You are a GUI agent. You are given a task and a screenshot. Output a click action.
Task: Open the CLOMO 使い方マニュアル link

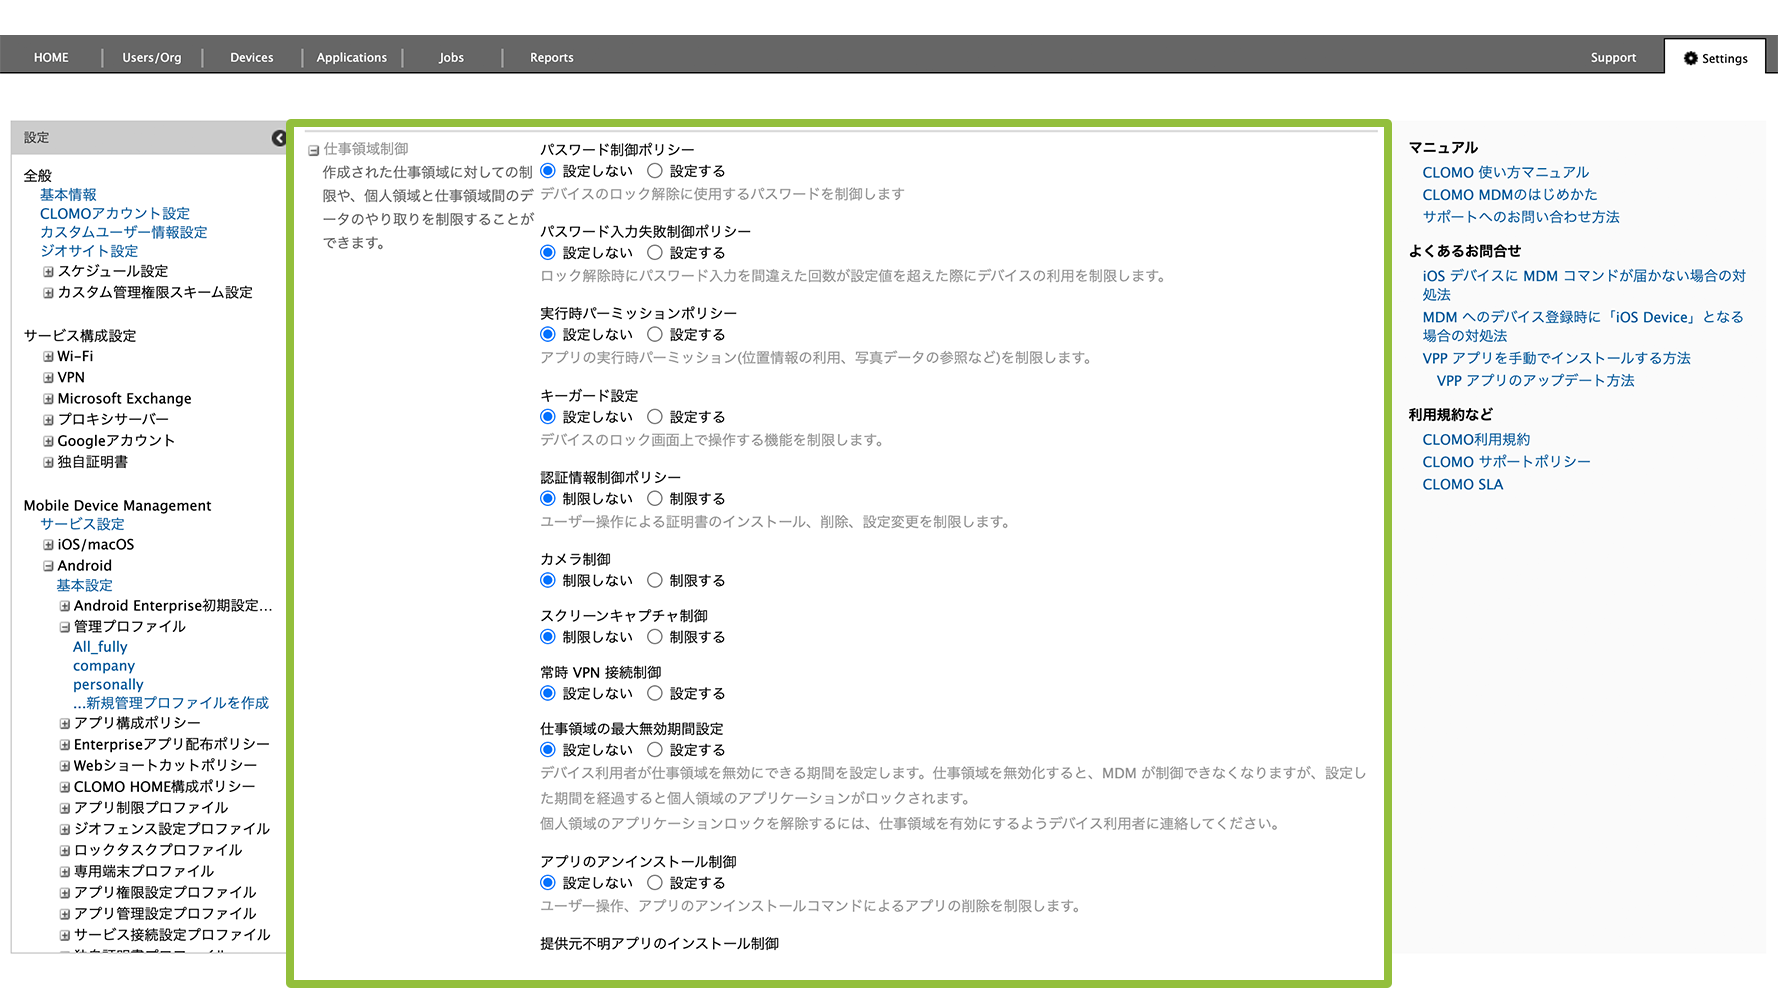tap(1505, 172)
